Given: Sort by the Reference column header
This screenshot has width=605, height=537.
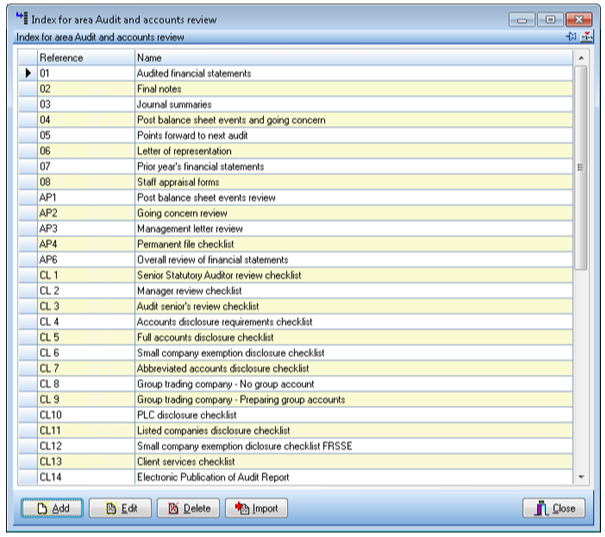Looking at the screenshot, I should point(86,58).
